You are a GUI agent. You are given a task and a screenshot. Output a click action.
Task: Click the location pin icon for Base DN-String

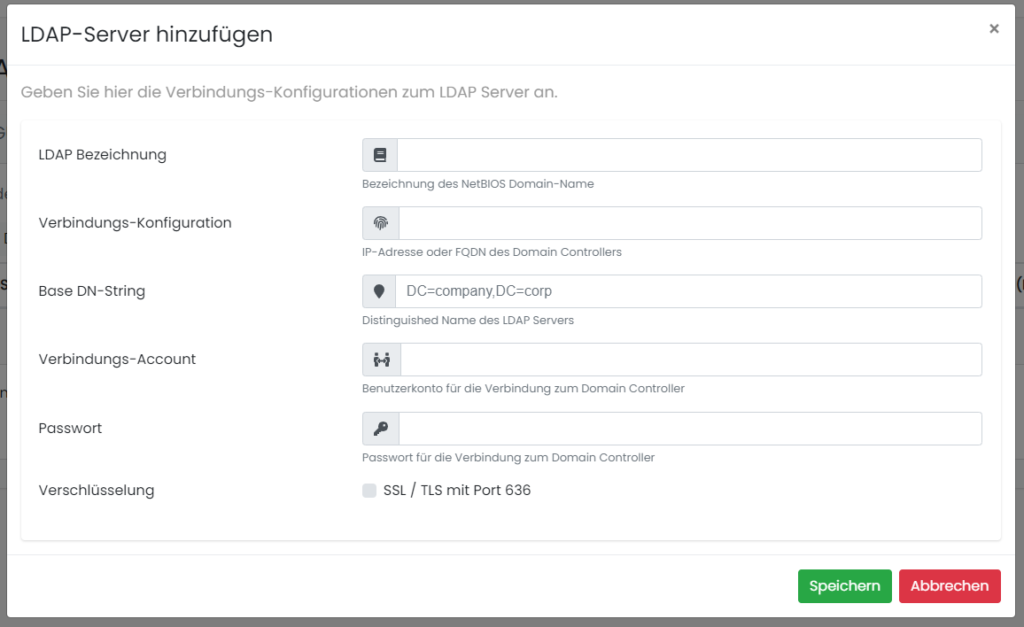pos(379,291)
